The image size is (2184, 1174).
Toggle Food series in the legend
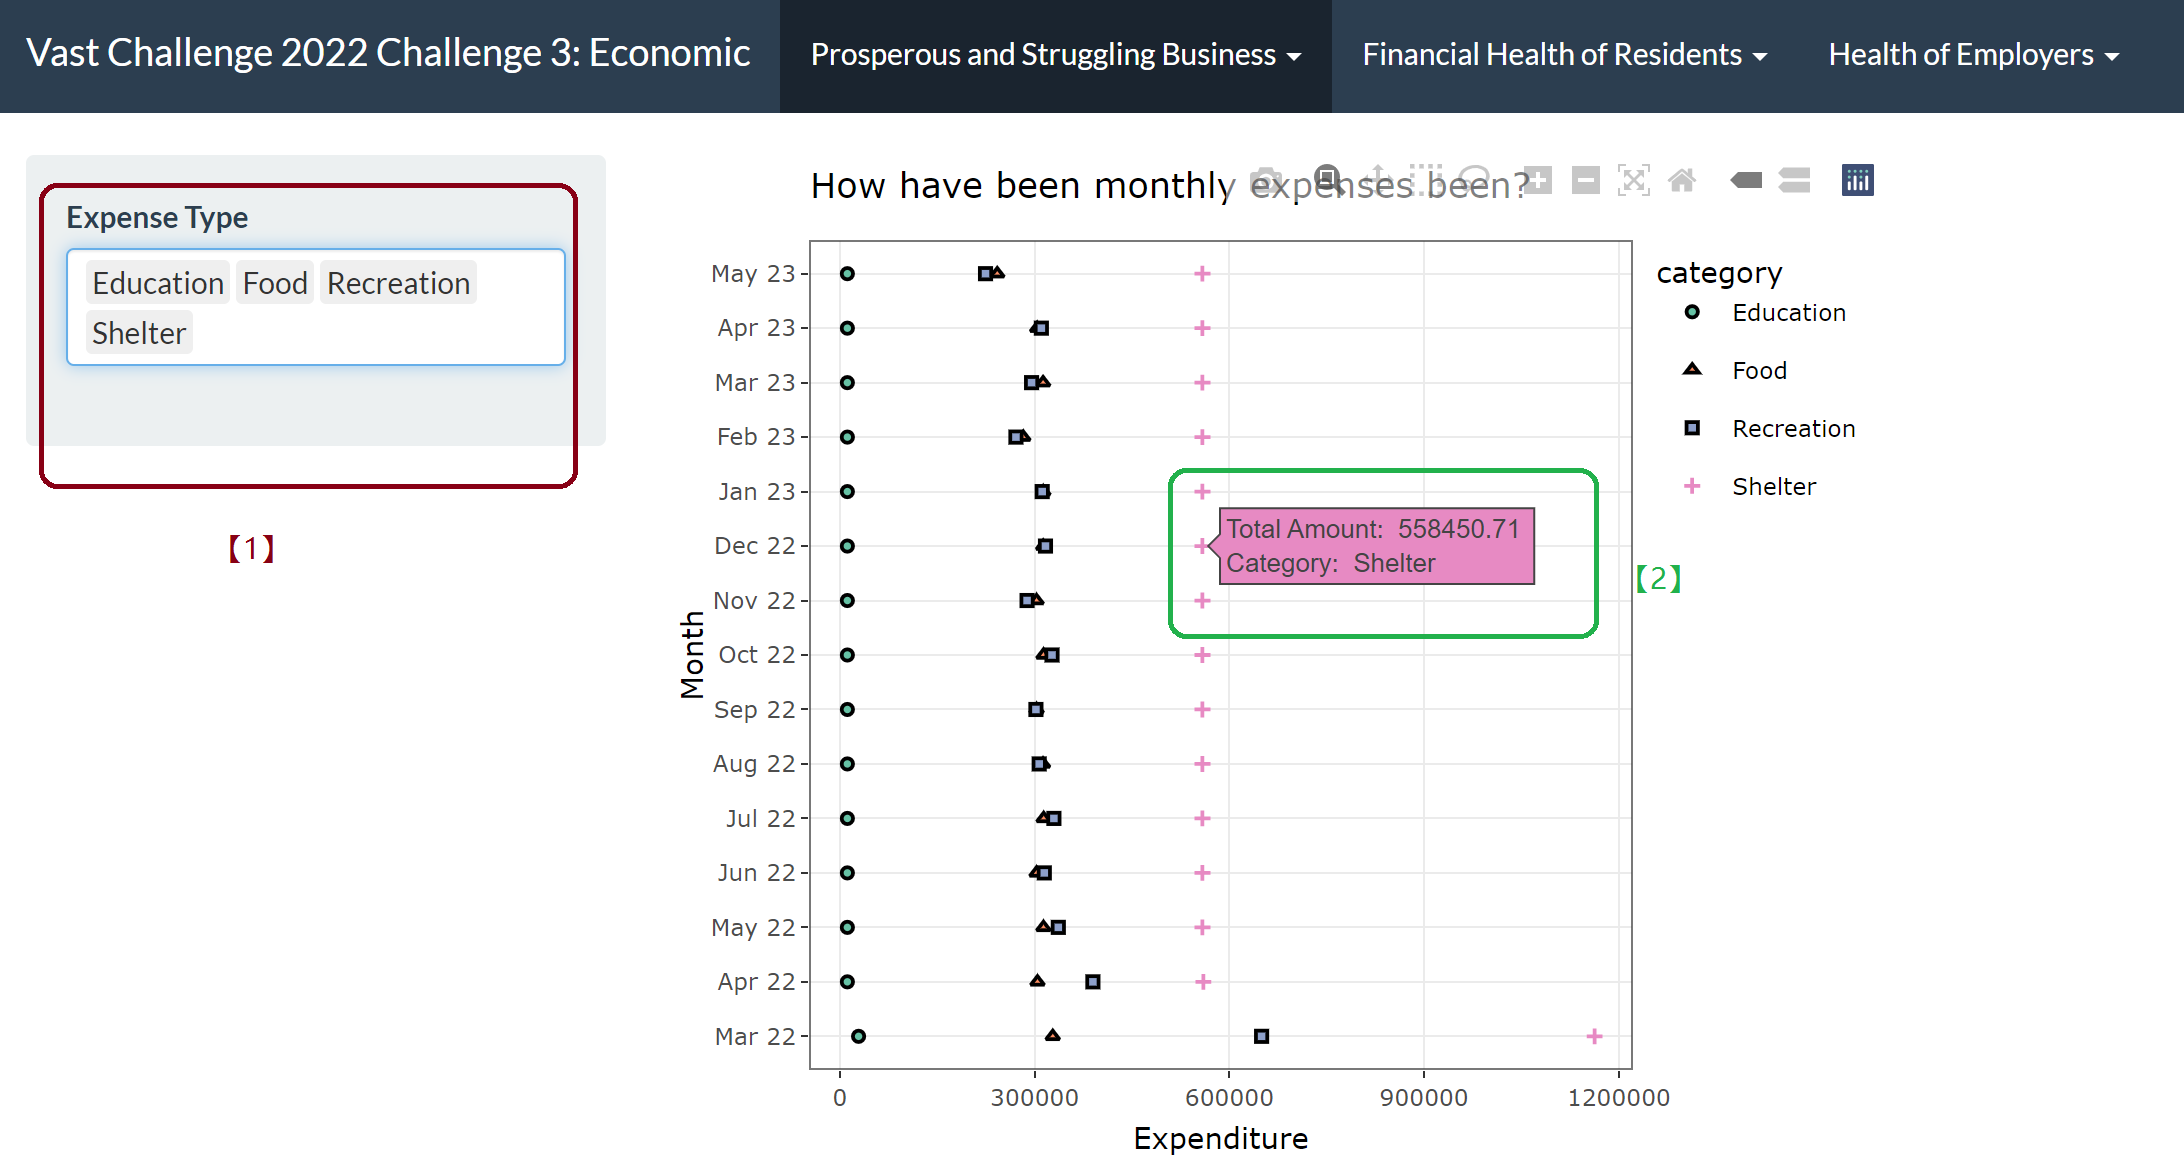(1759, 371)
